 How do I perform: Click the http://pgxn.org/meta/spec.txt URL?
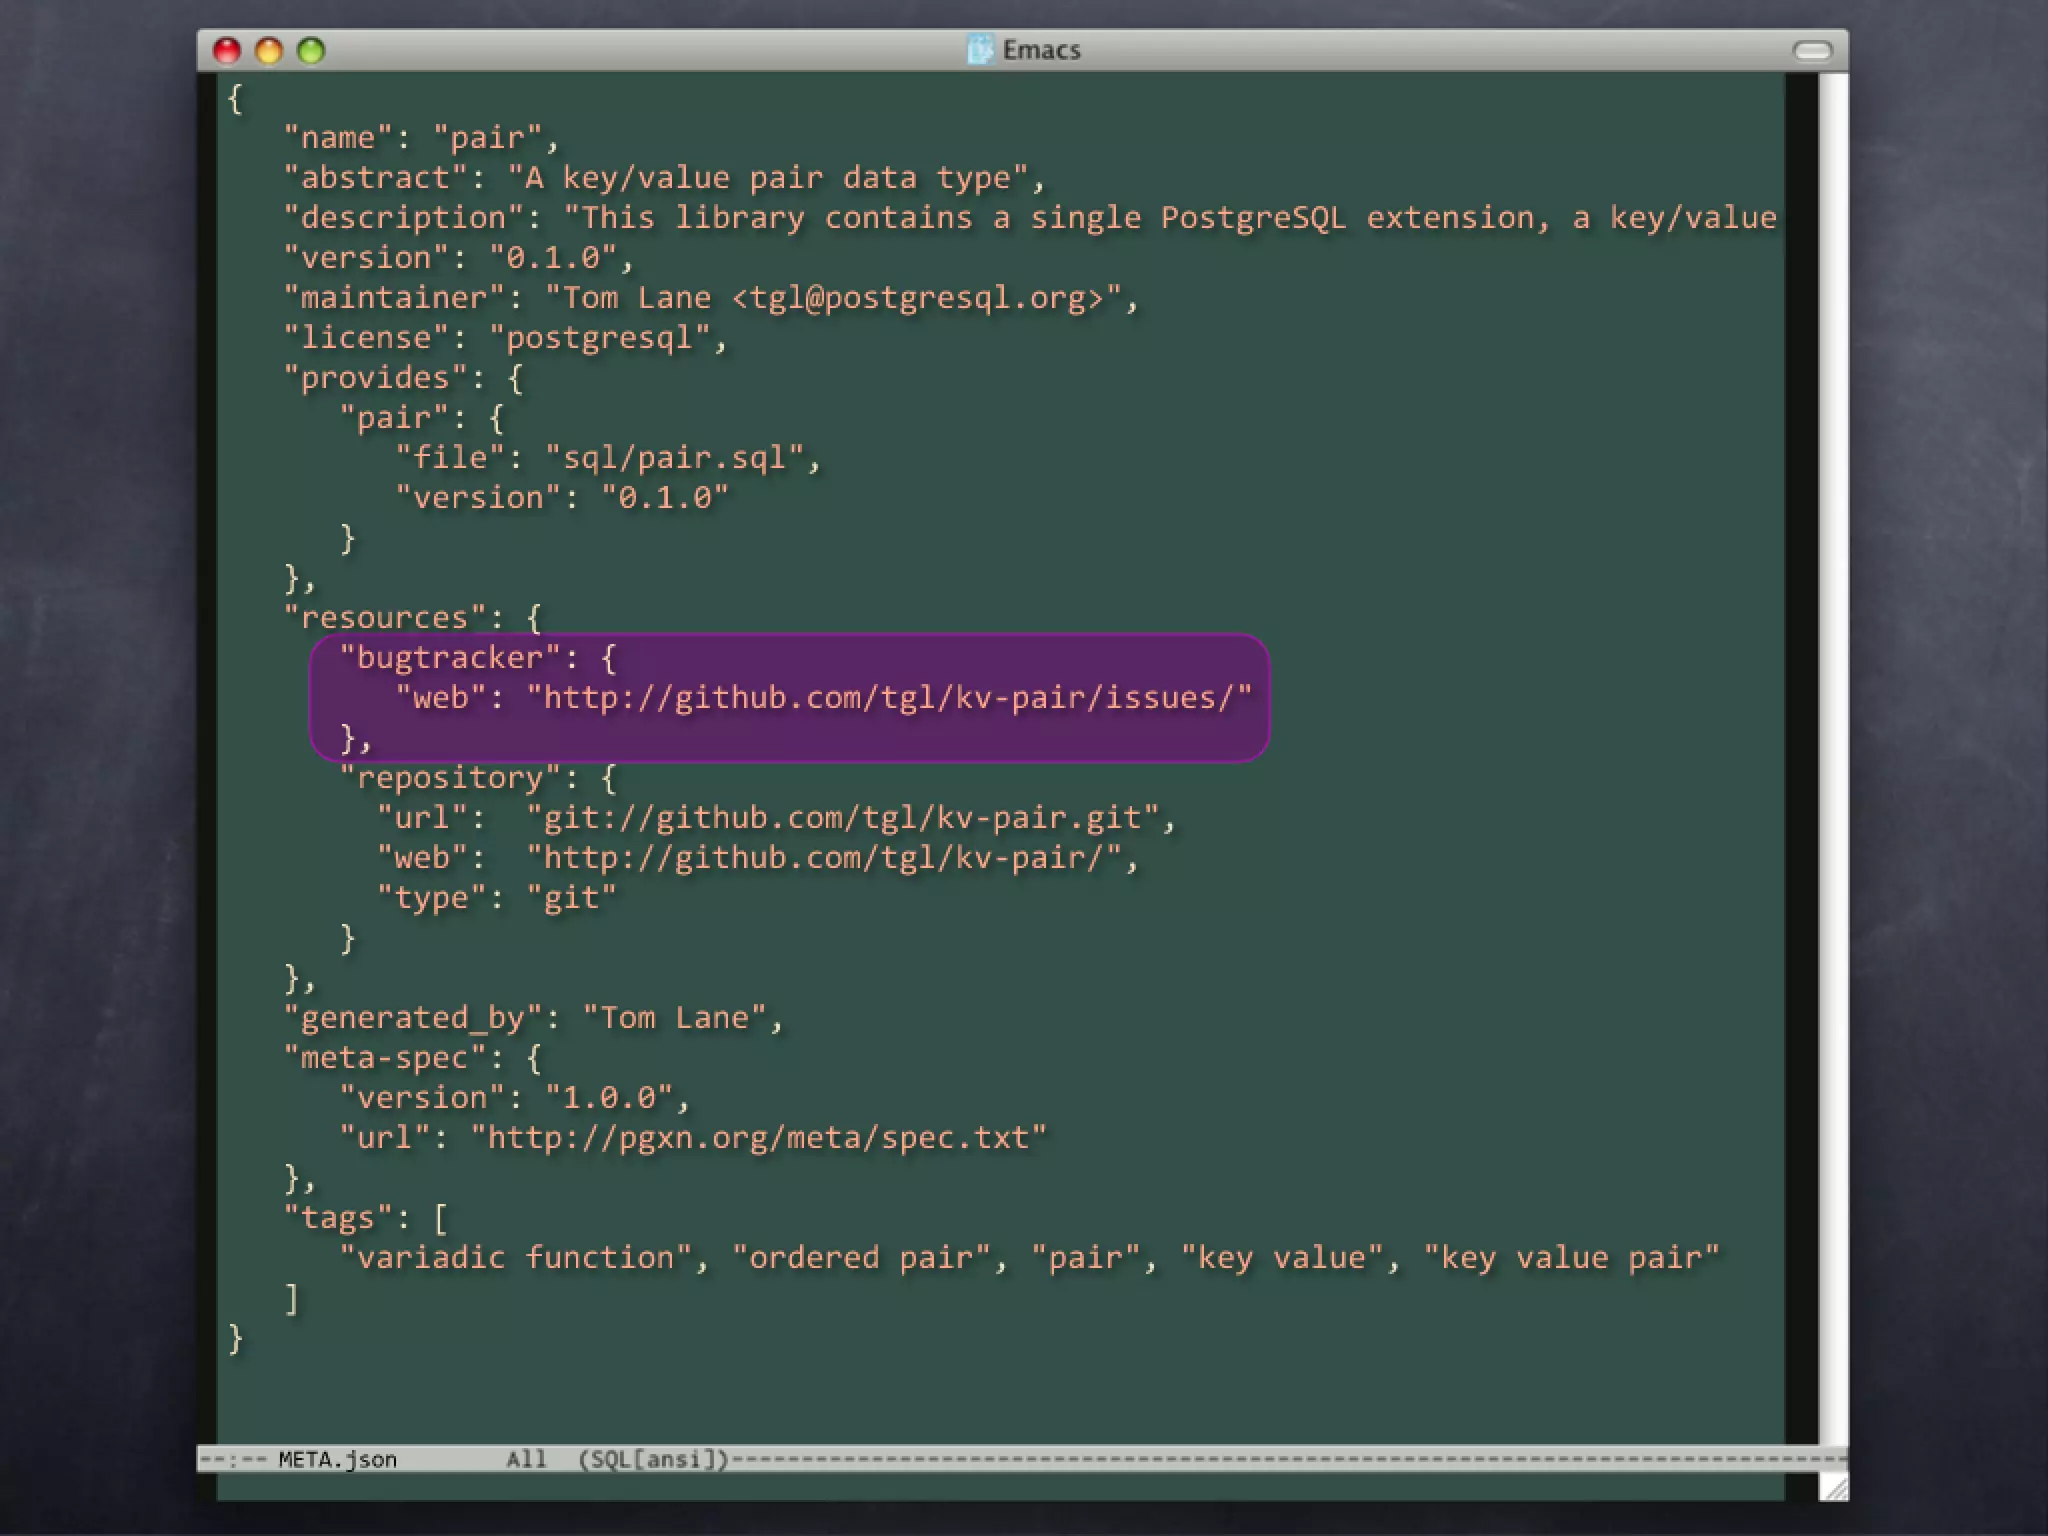coord(758,1138)
